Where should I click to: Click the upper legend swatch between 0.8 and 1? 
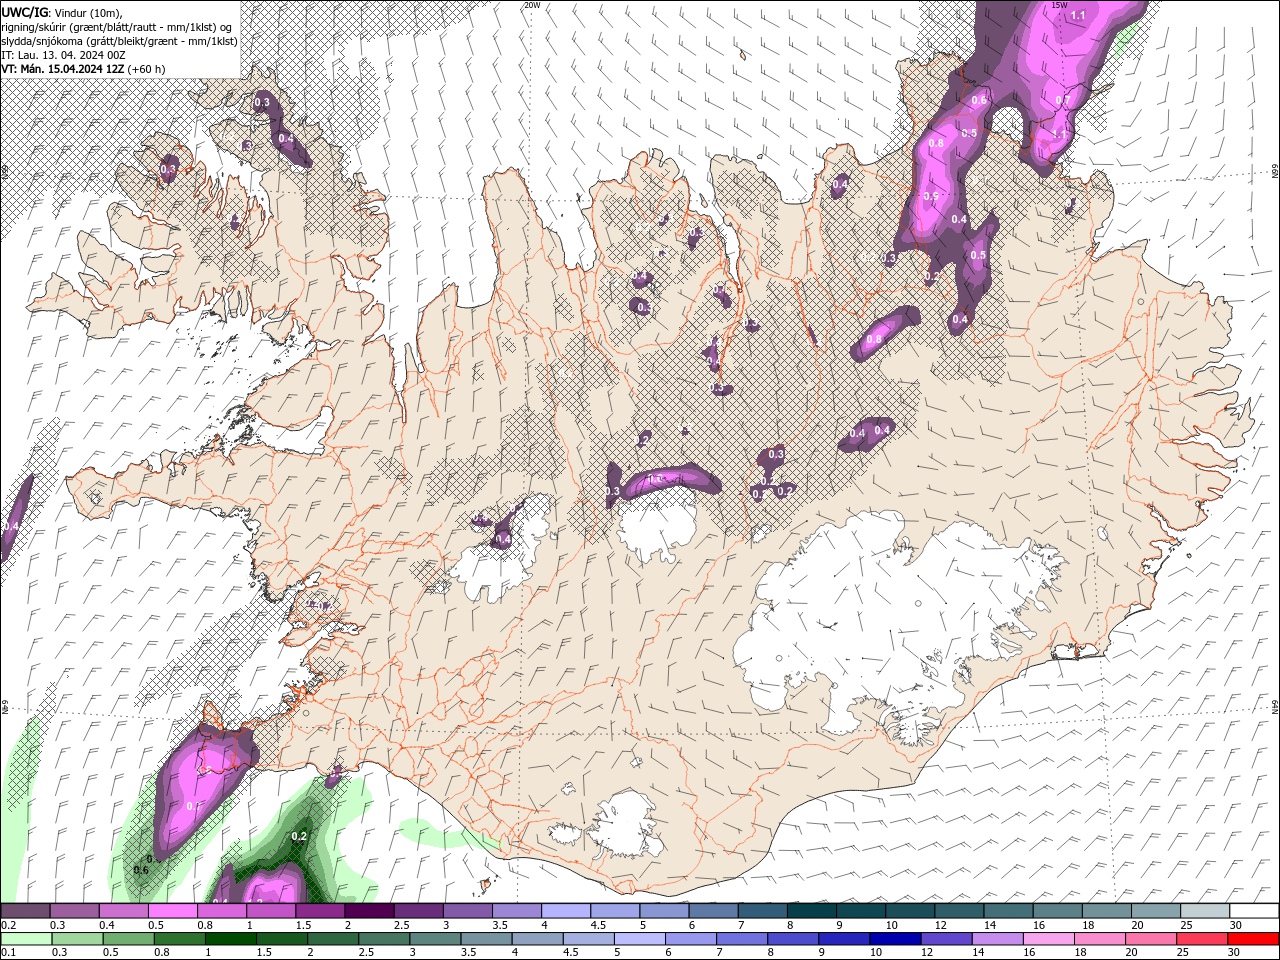pos(222,911)
